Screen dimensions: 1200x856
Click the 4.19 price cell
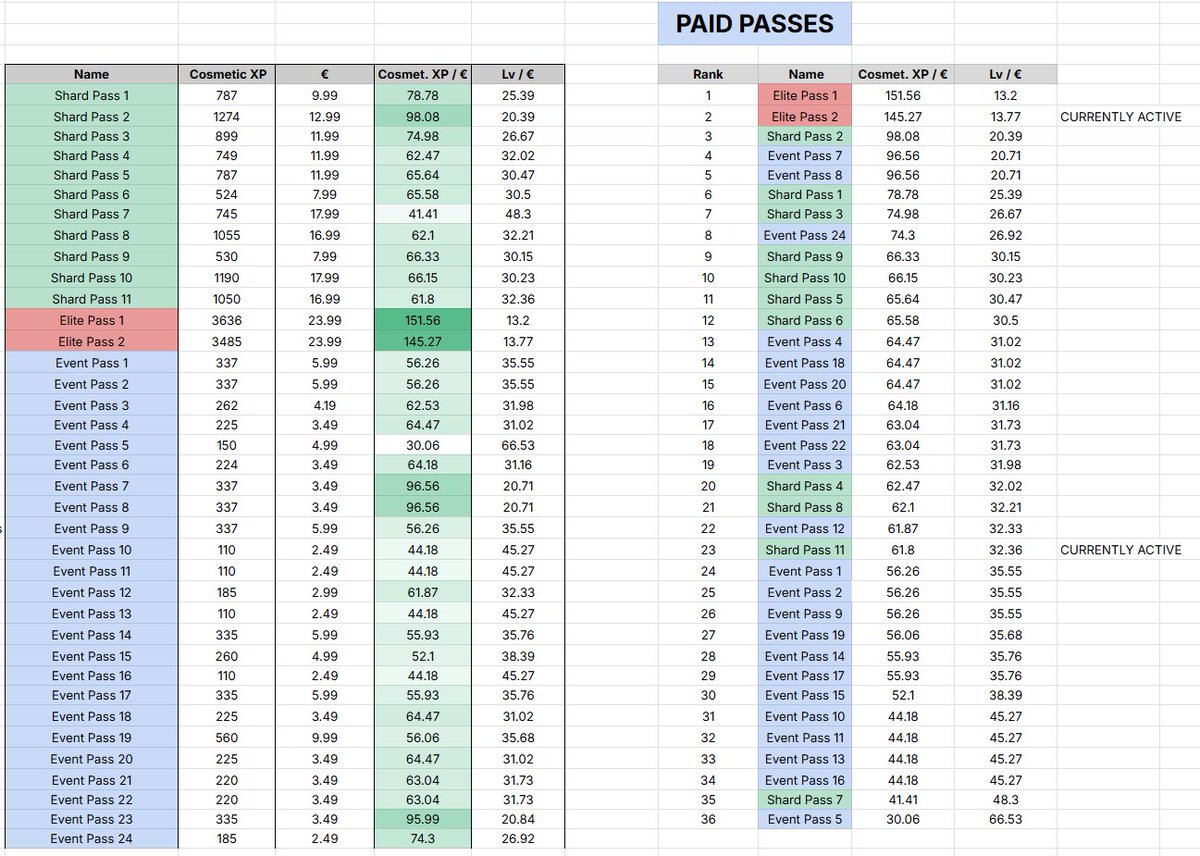point(324,405)
